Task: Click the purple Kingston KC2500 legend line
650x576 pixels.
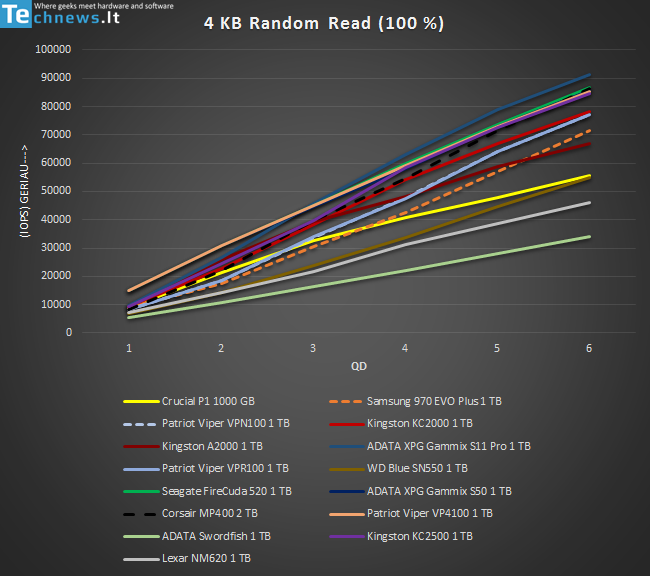Action: pyautogui.click(x=347, y=537)
